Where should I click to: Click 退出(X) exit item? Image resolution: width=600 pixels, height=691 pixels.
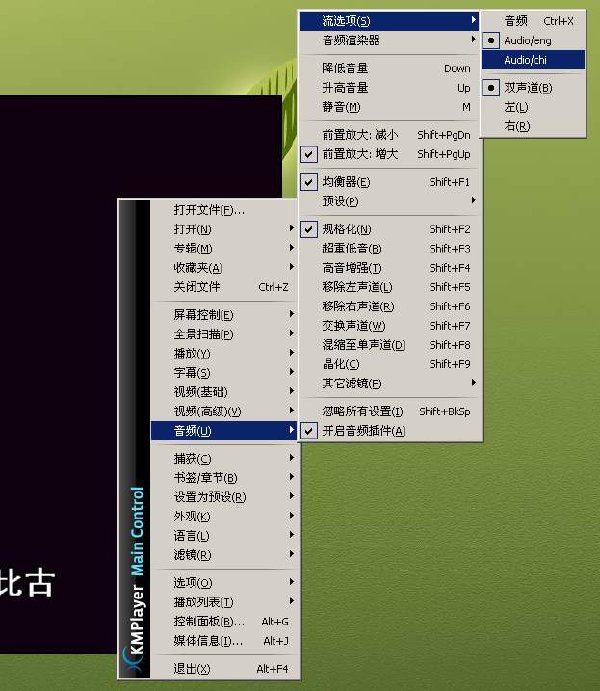[225, 669]
